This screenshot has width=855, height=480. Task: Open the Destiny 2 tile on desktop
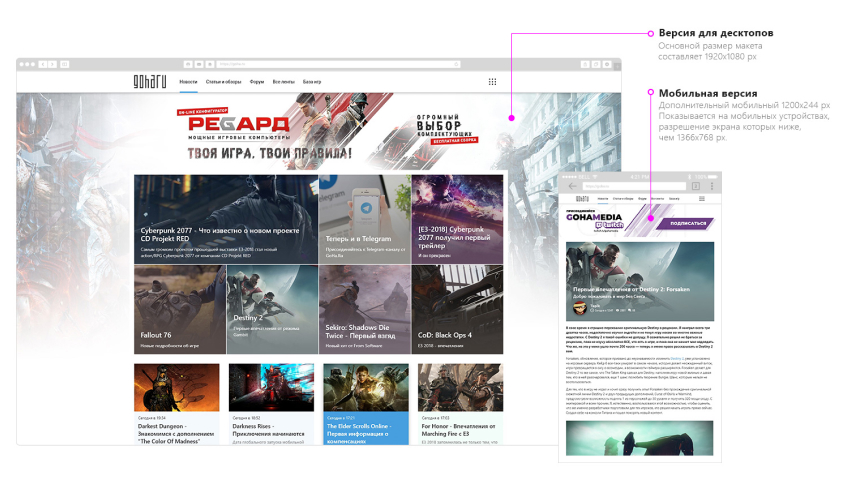[272, 310]
